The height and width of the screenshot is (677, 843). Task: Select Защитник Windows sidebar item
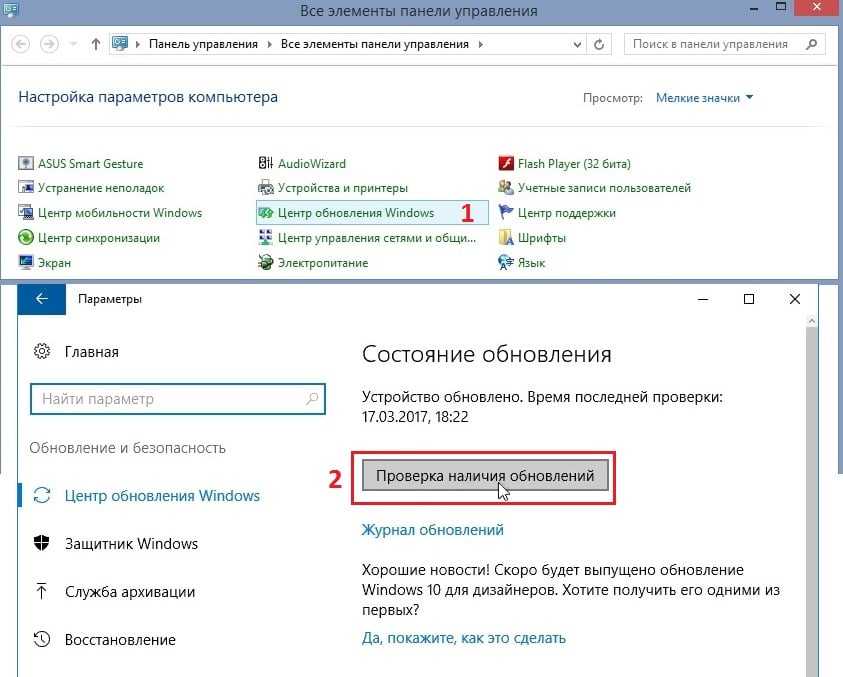click(x=131, y=544)
